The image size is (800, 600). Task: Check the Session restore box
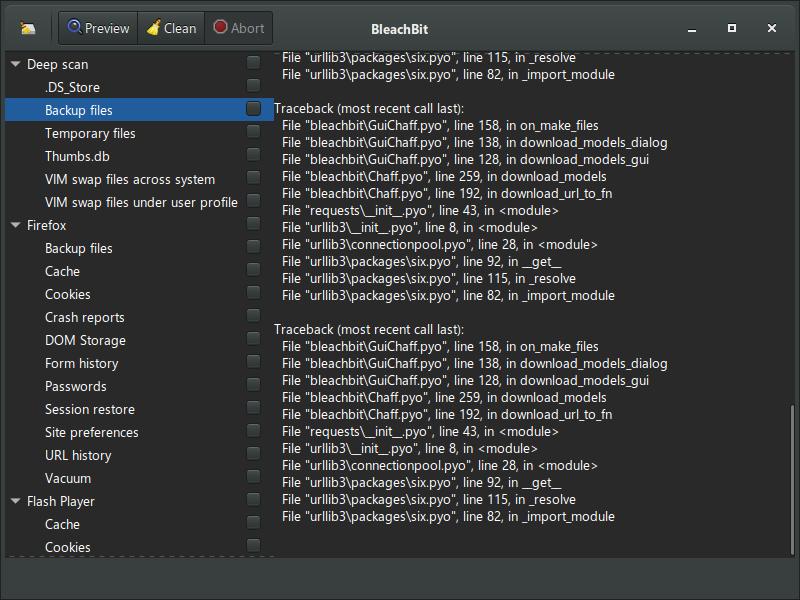tap(254, 407)
